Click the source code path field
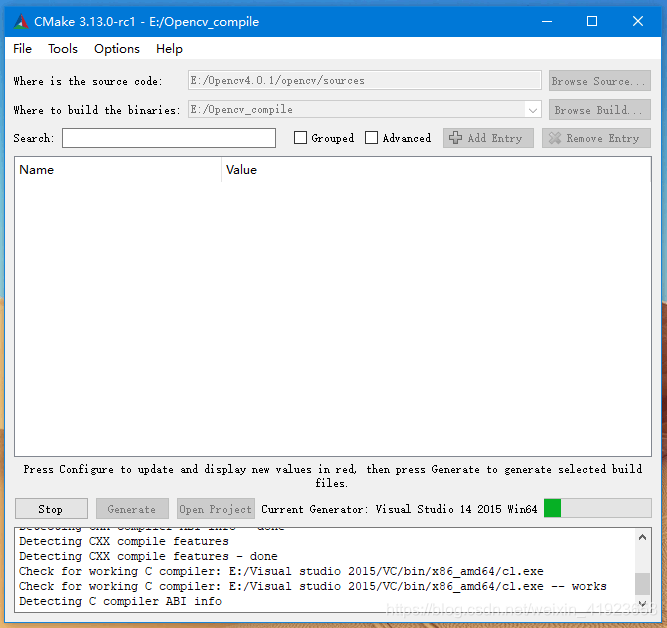This screenshot has width=667, height=628. 365,80
